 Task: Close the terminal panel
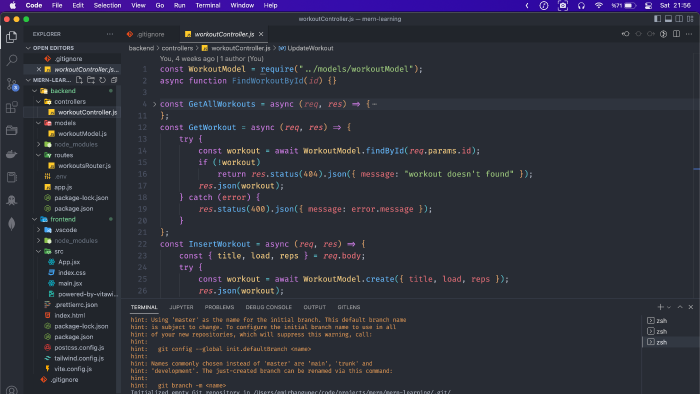(691, 307)
